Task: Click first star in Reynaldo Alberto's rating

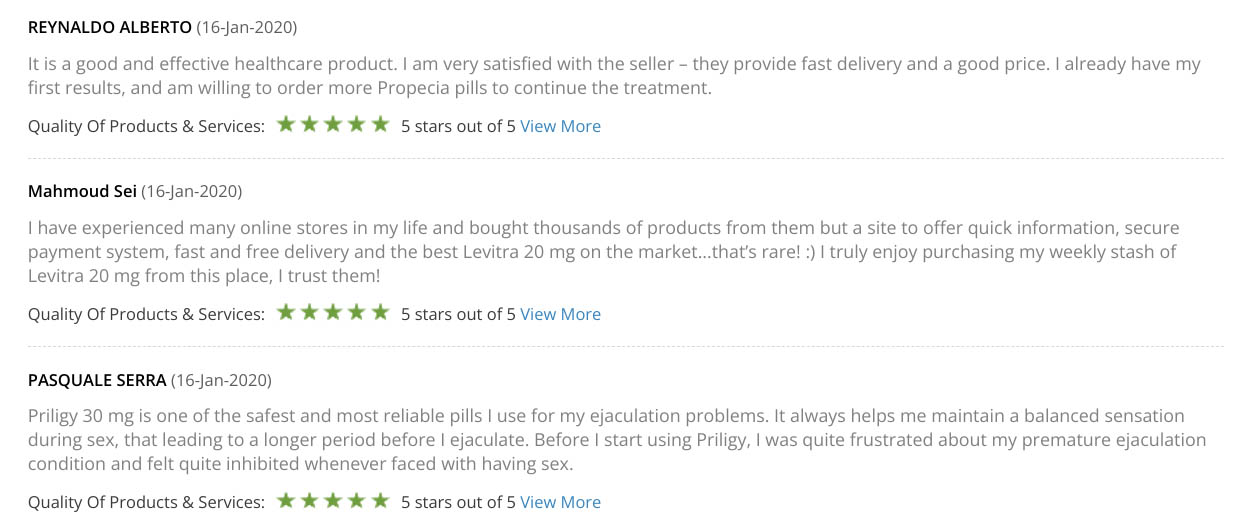Action: click(x=286, y=125)
